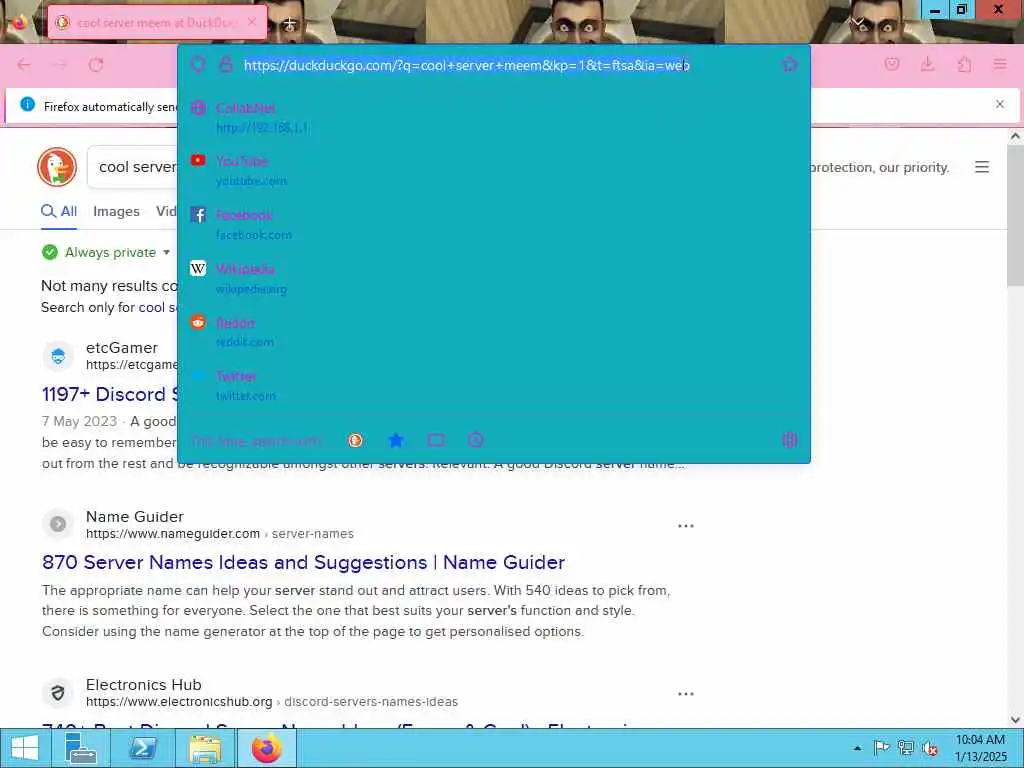Choose the Reddit suggestion
The height and width of the screenshot is (768, 1024).
tap(494, 332)
